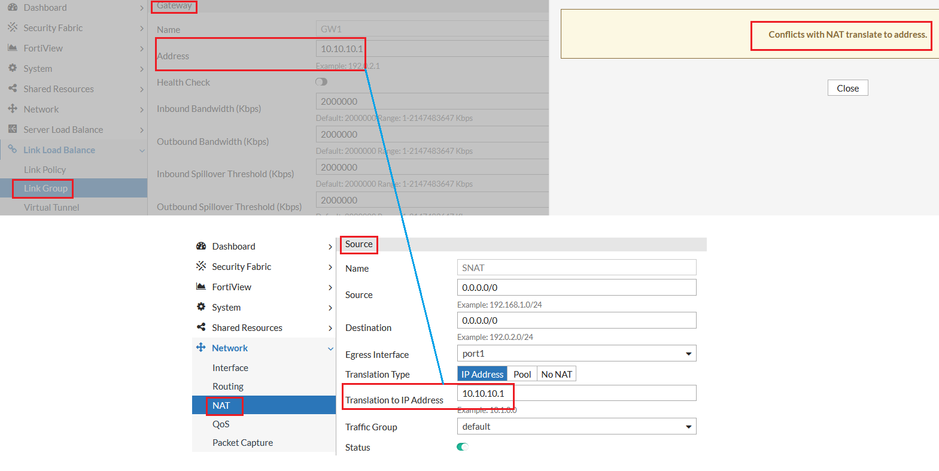Click the Translation to IP Address field
Screen dimensions: 939x471
(x=577, y=393)
